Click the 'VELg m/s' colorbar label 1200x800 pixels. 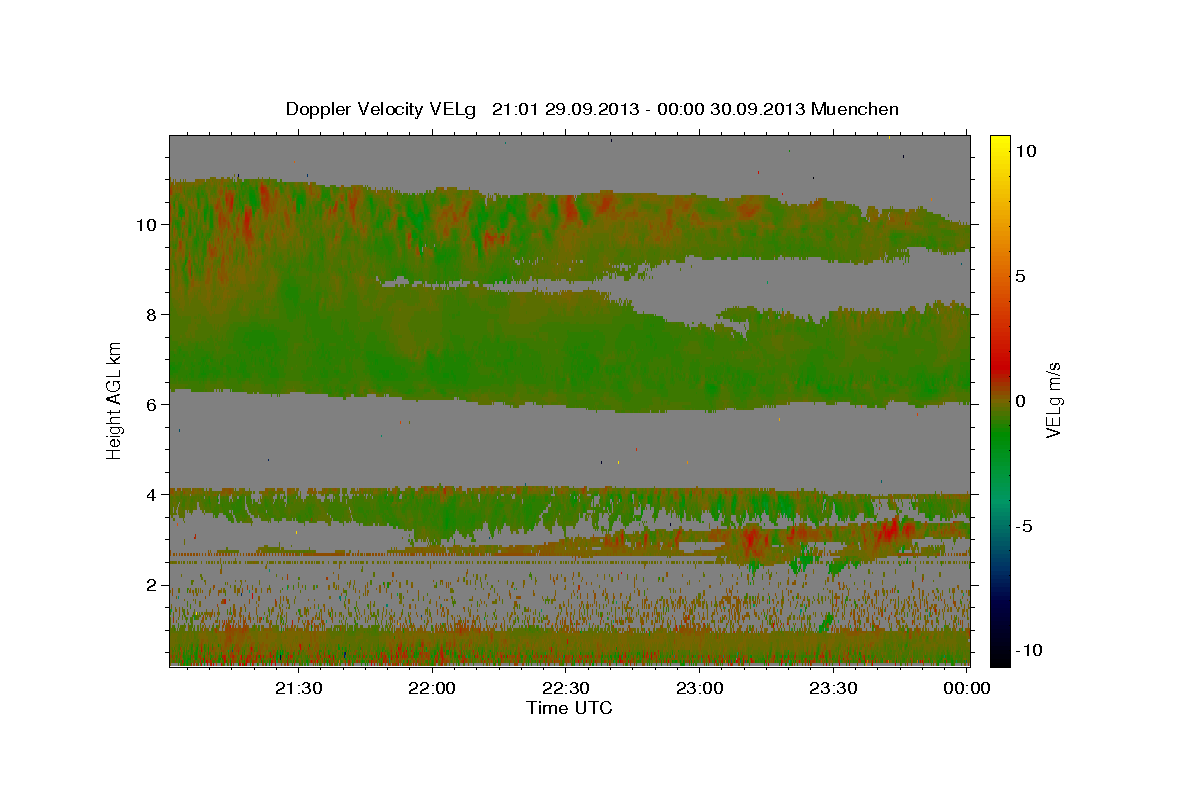pyautogui.click(x=1053, y=400)
